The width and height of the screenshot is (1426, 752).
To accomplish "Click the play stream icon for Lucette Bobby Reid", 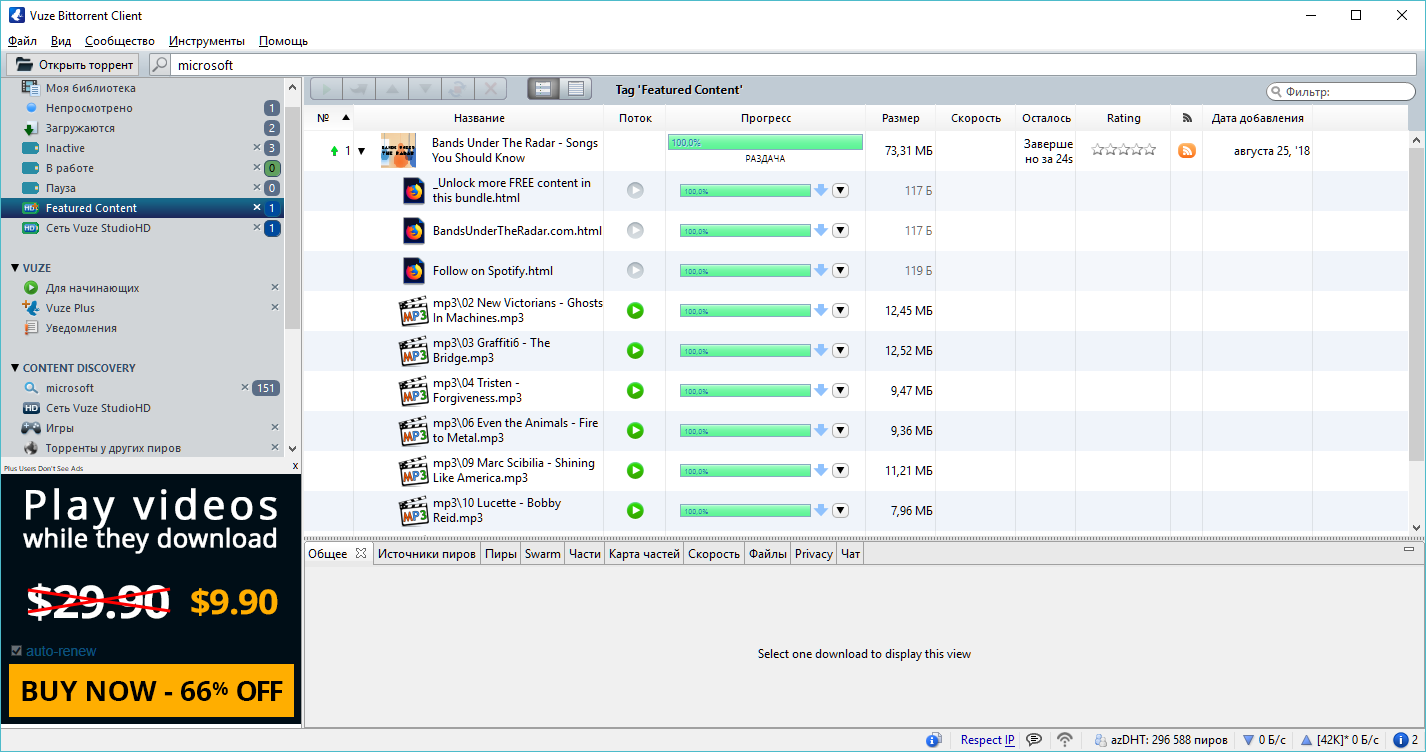I will tap(635, 511).
